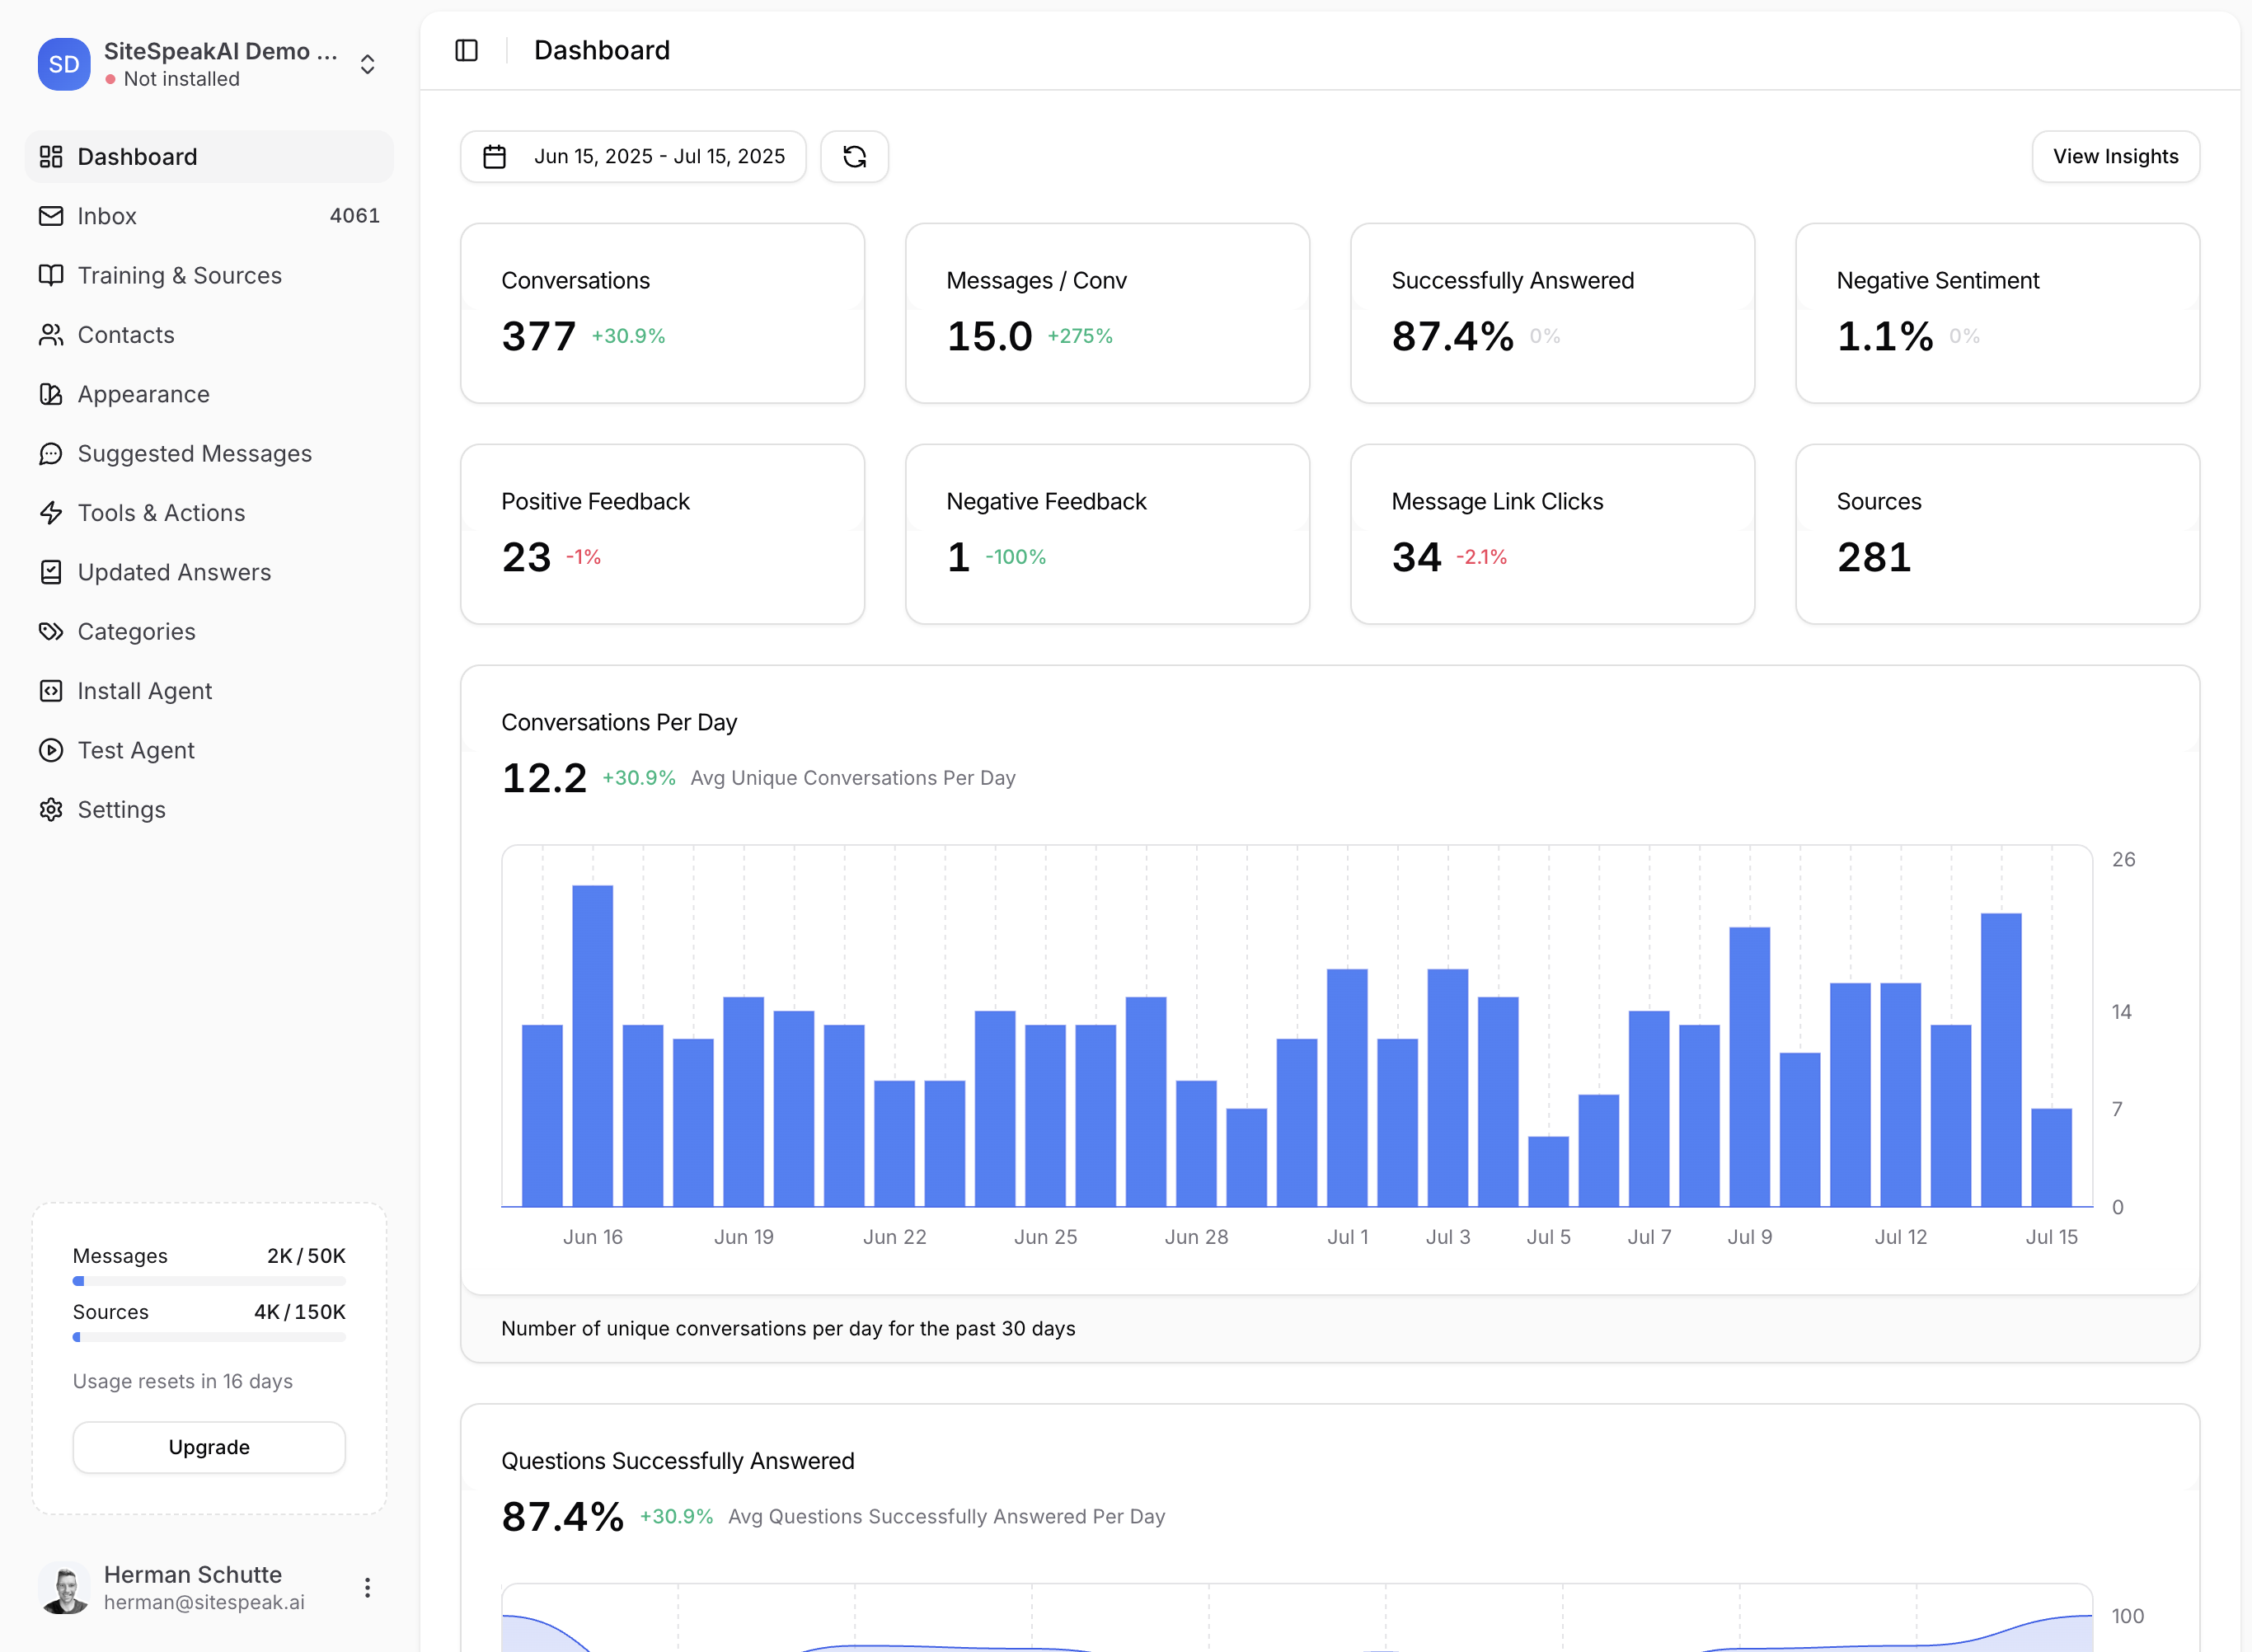Select the Positive Feedback stat card
This screenshot has width=2252, height=1652.
tap(662, 534)
